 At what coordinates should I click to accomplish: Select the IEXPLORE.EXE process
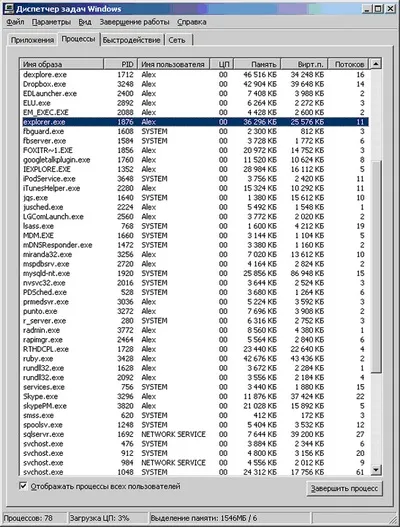pos(194,169)
